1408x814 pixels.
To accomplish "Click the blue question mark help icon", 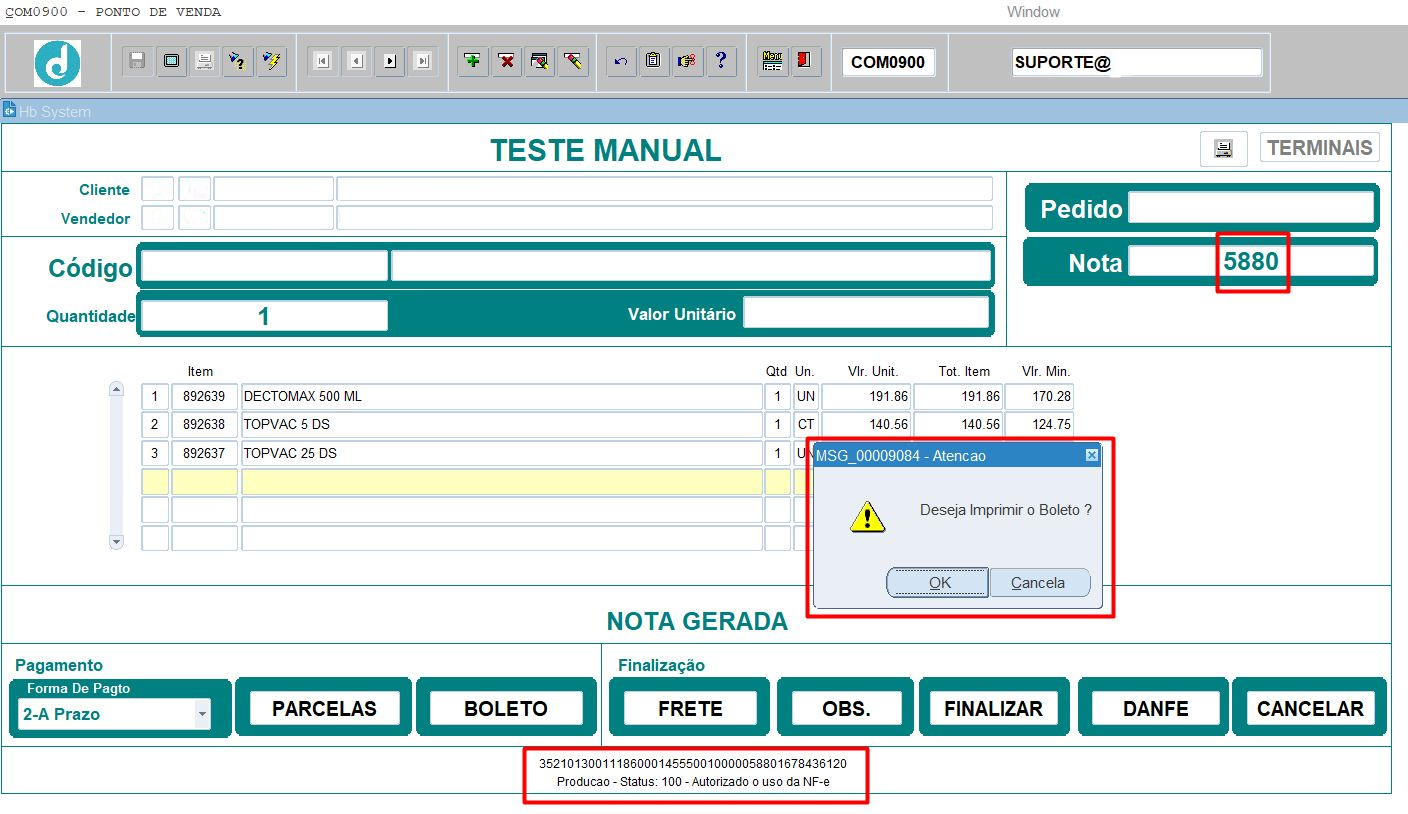I will point(720,62).
